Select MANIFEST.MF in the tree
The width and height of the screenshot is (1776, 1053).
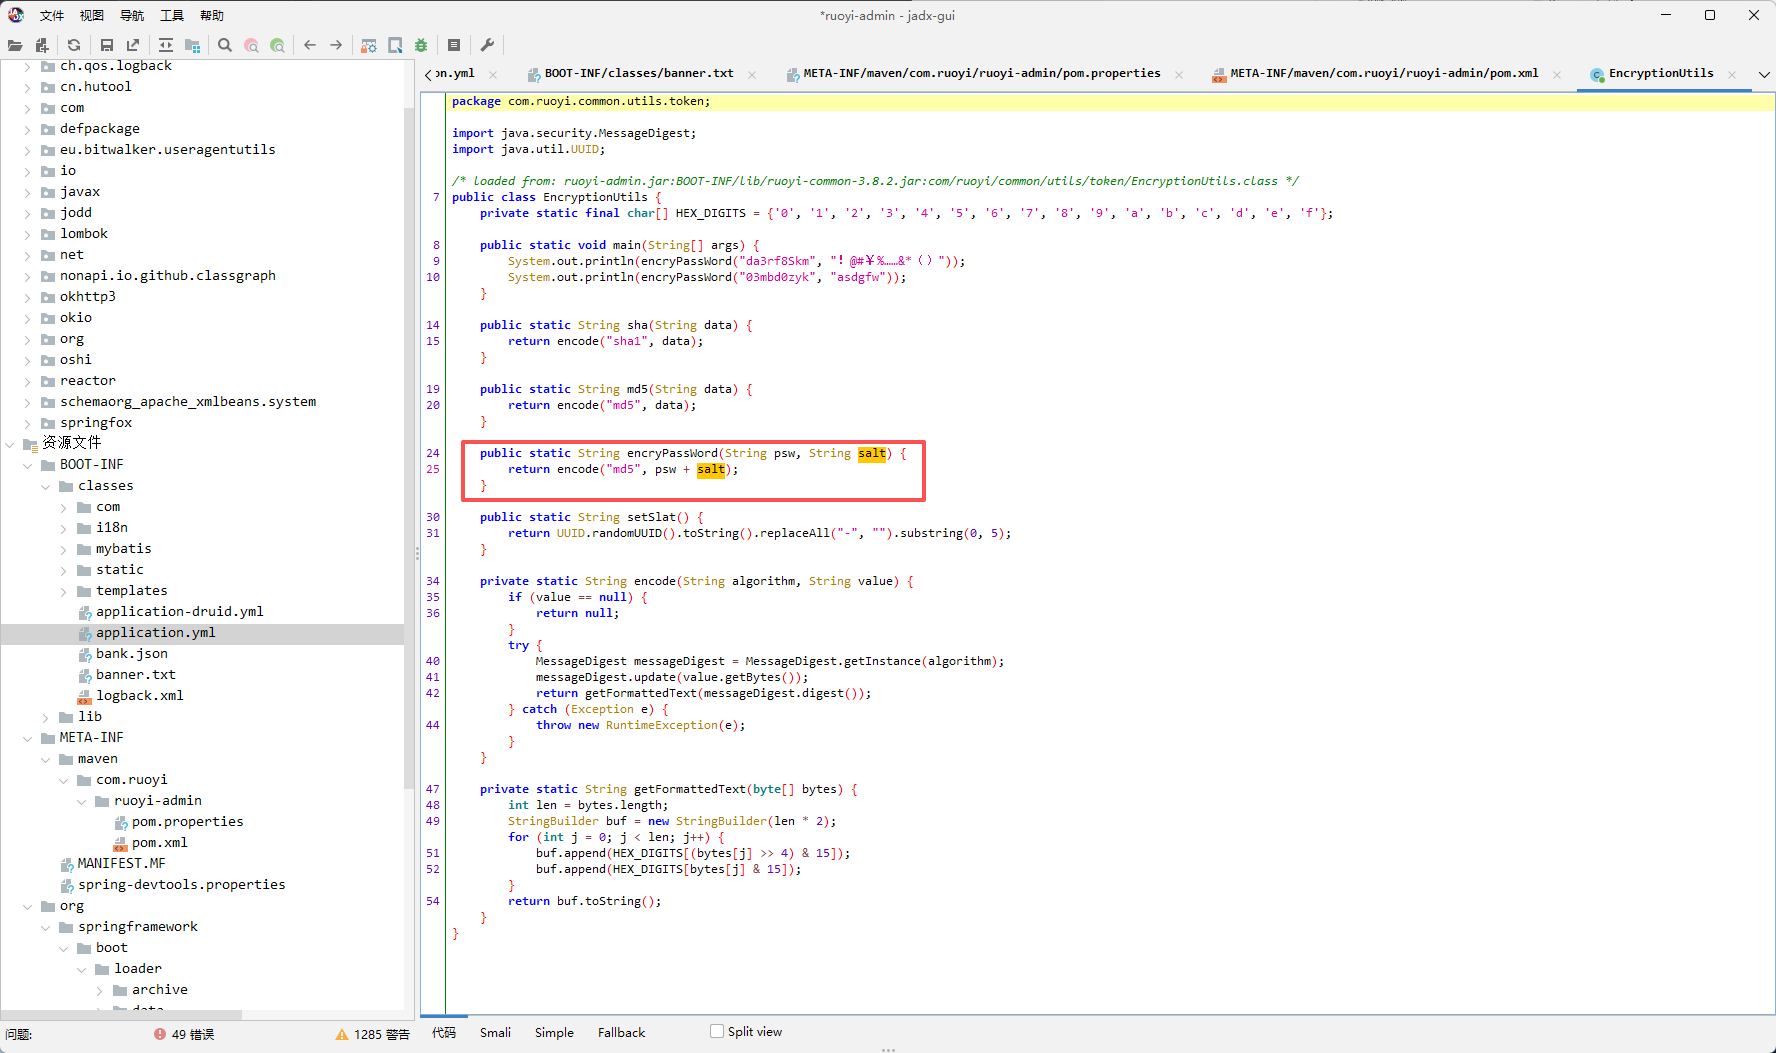pos(122,864)
